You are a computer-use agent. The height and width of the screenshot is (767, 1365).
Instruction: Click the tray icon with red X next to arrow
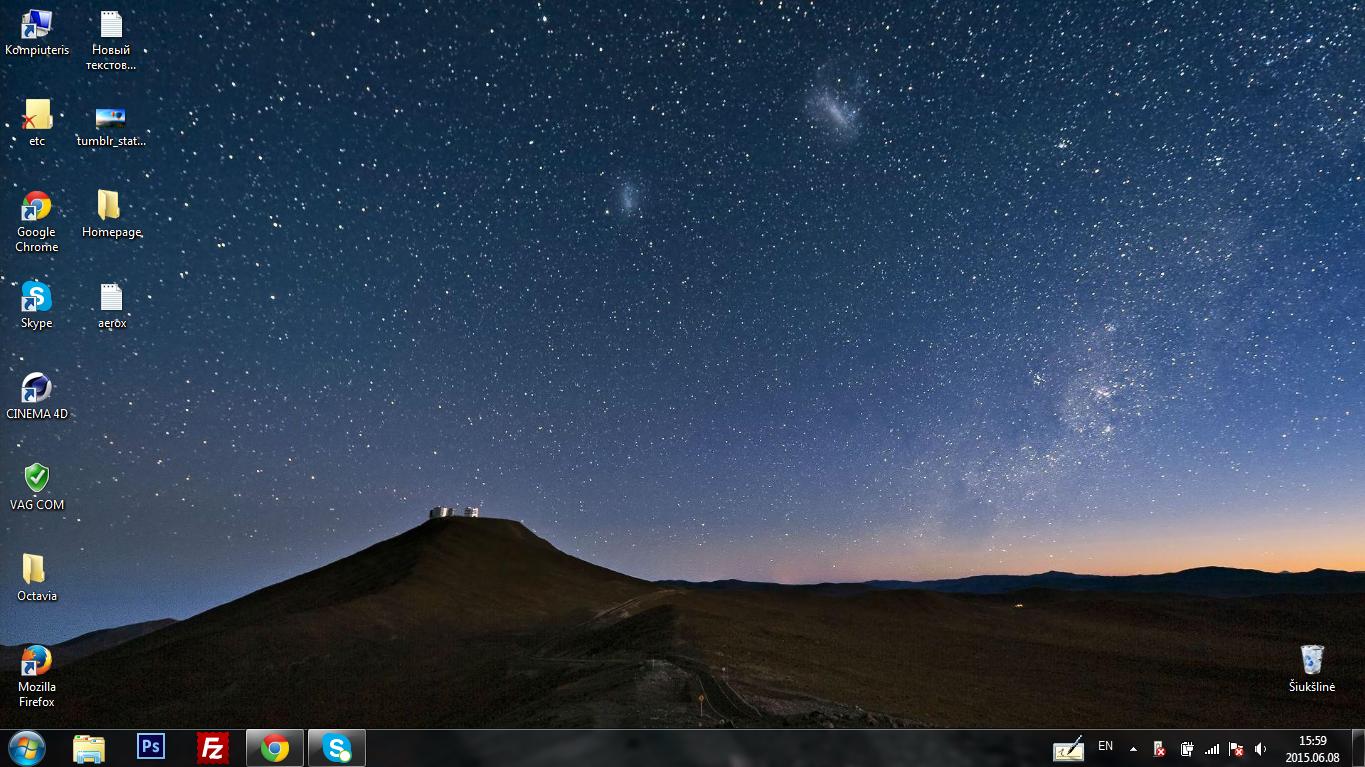pos(1159,749)
